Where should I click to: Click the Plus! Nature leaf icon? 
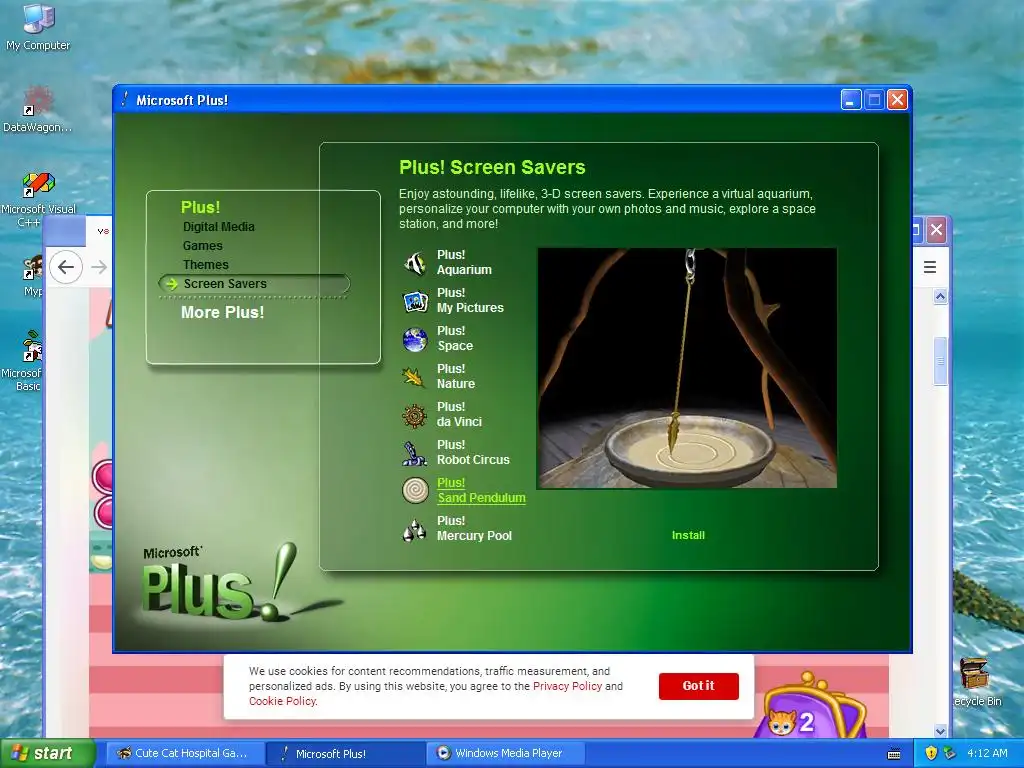[415, 377]
